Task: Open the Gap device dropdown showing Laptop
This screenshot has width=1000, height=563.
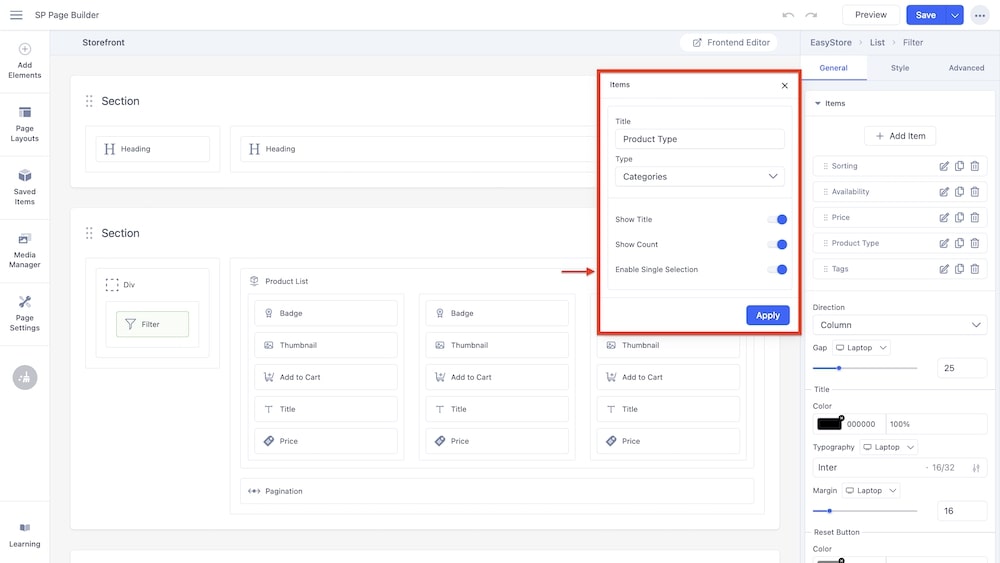Action: coord(861,348)
